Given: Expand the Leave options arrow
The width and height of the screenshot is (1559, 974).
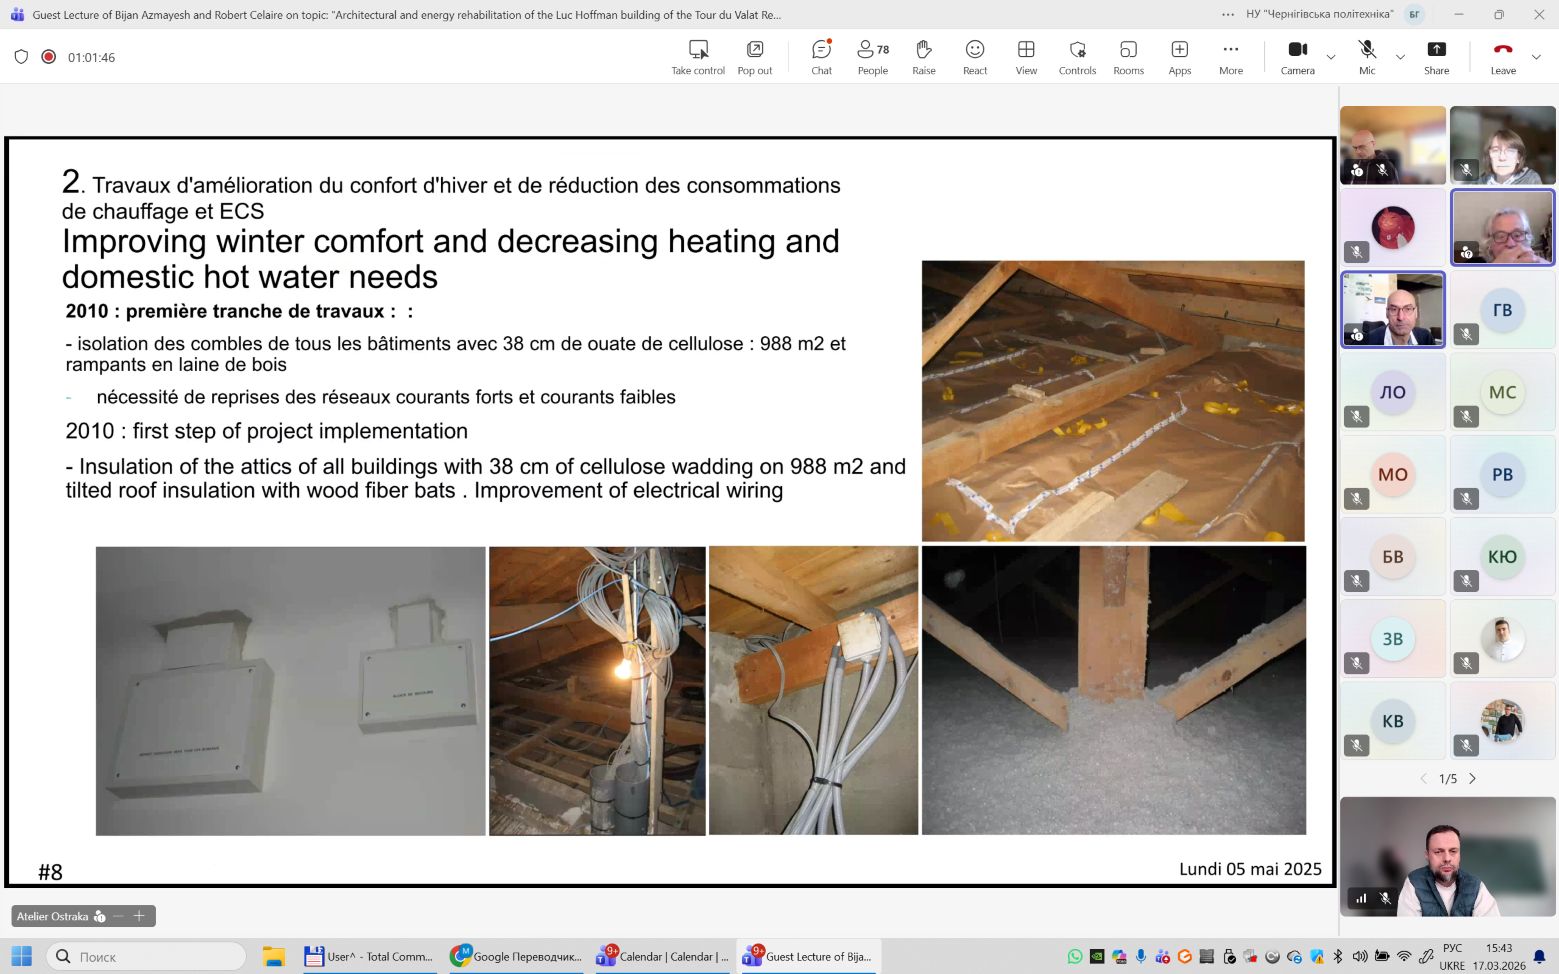Looking at the screenshot, I should (x=1537, y=57).
